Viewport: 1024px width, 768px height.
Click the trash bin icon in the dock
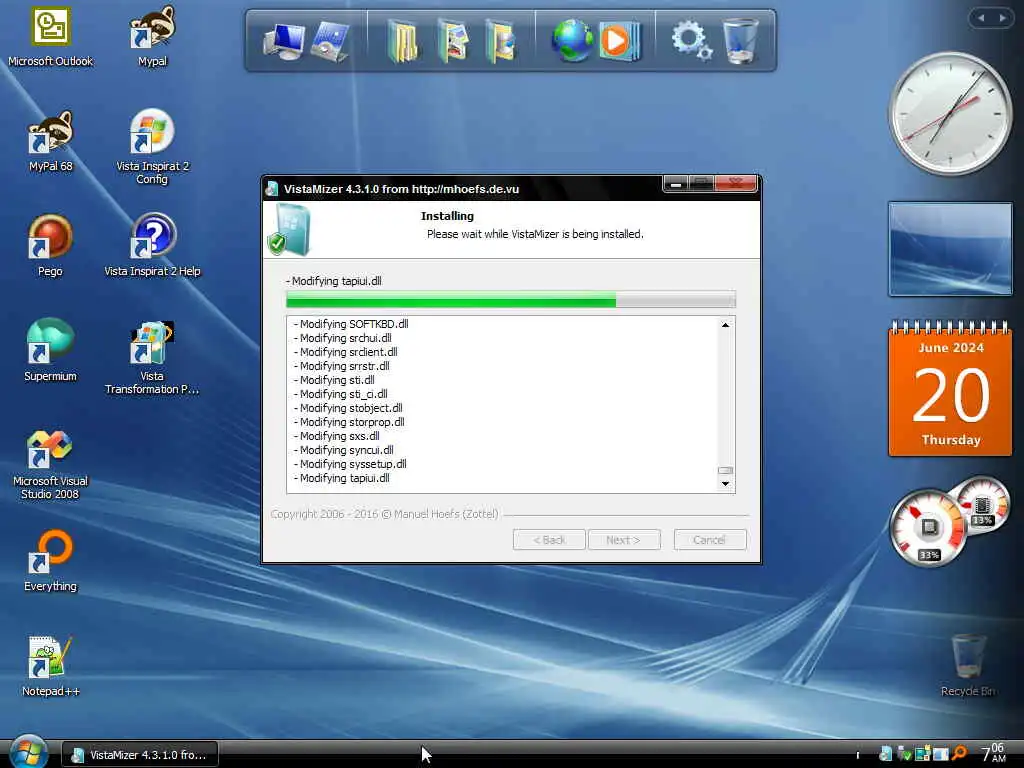741,40
